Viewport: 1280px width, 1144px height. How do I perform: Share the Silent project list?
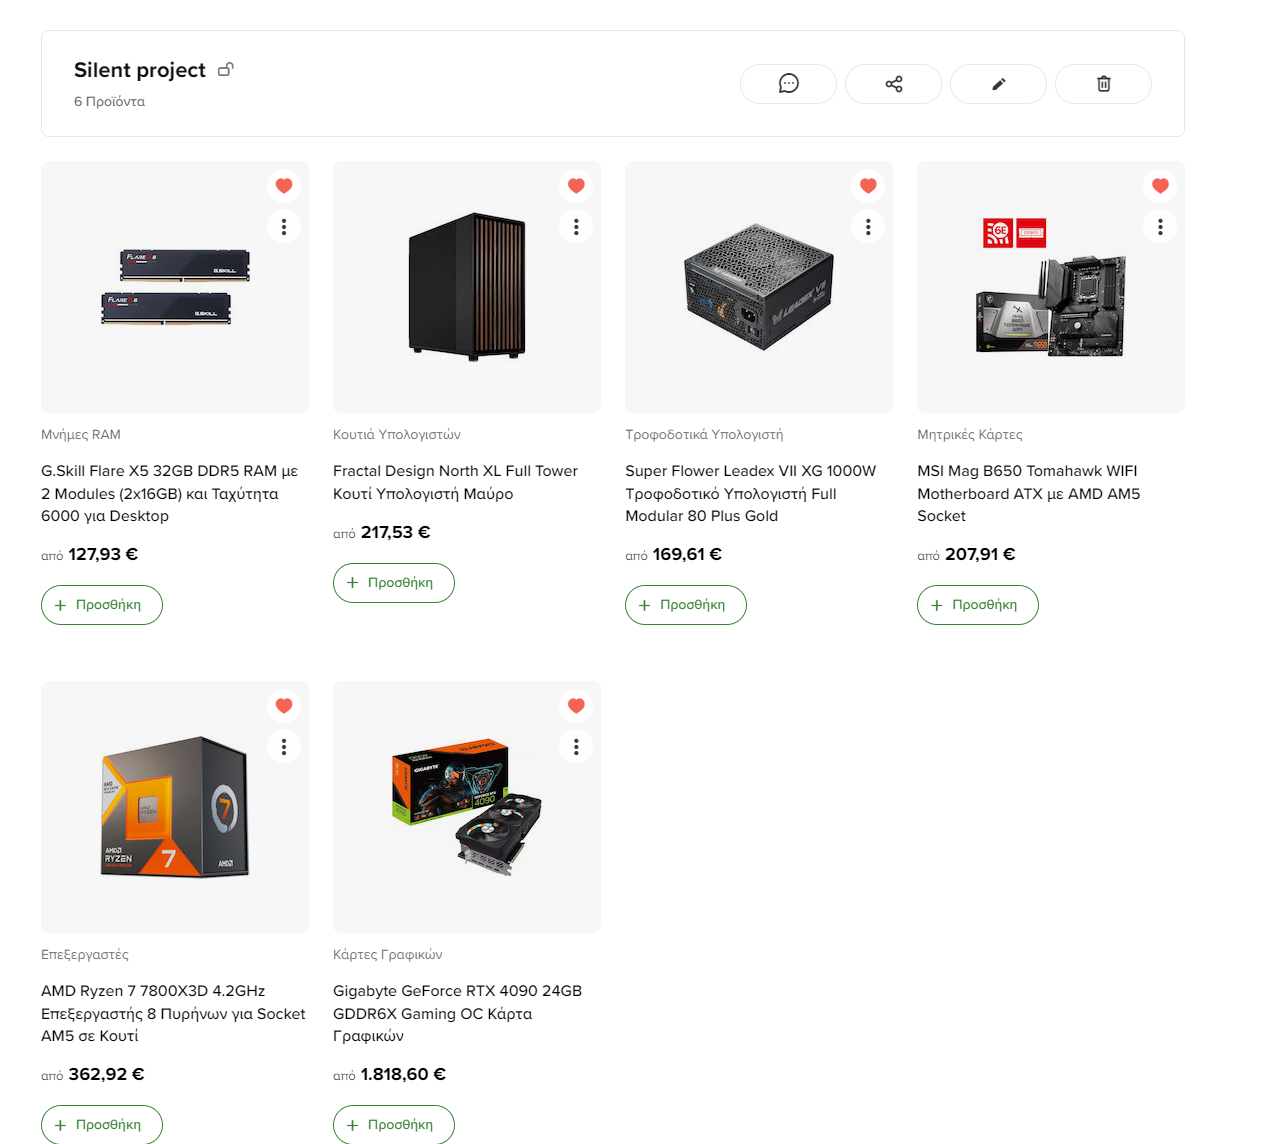tap(893, 84)
